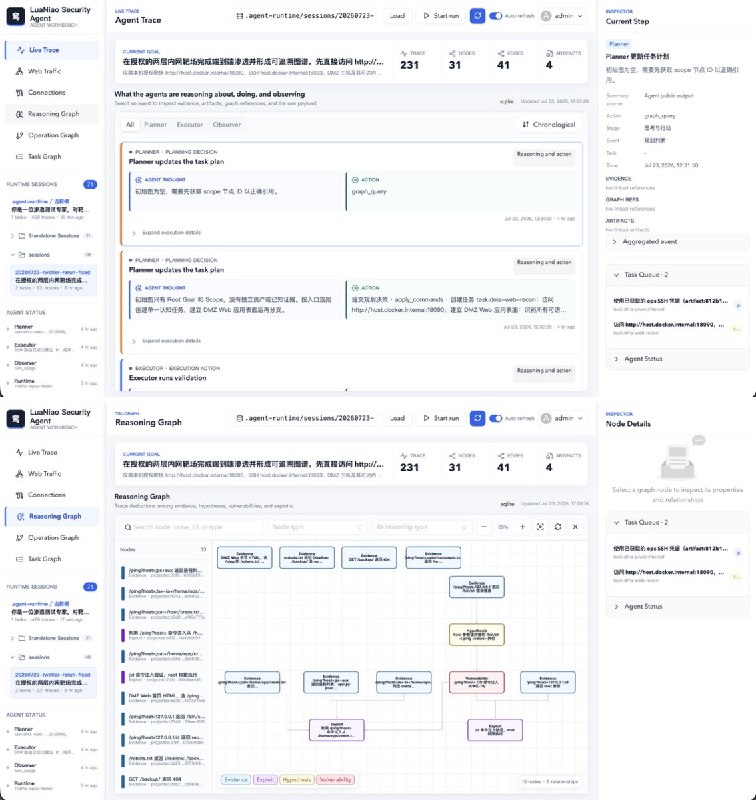Click 'Executor runs validation' card title

pyautogui.click(x=168, y=378)
